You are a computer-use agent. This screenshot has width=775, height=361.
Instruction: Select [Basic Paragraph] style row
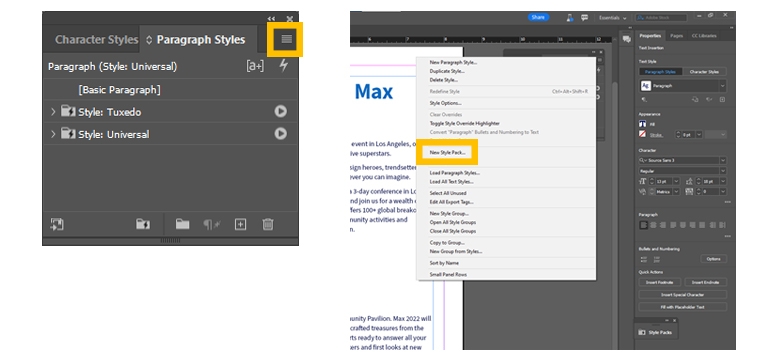click(x=170, y=90)
